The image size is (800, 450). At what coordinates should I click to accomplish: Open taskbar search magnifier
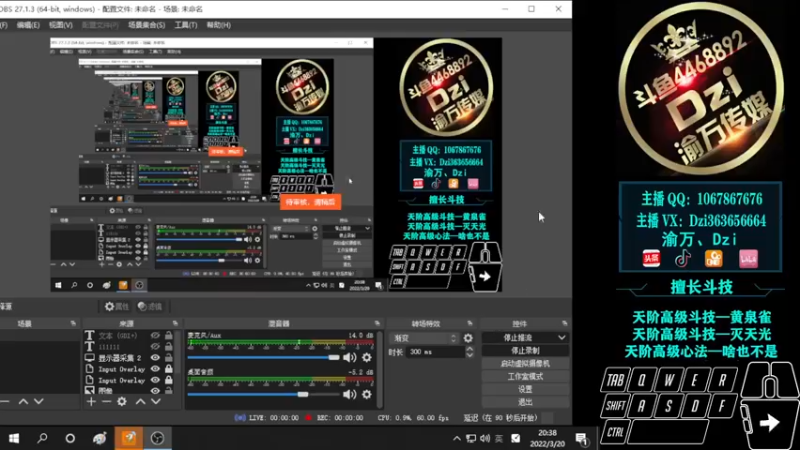coord(42,438)
